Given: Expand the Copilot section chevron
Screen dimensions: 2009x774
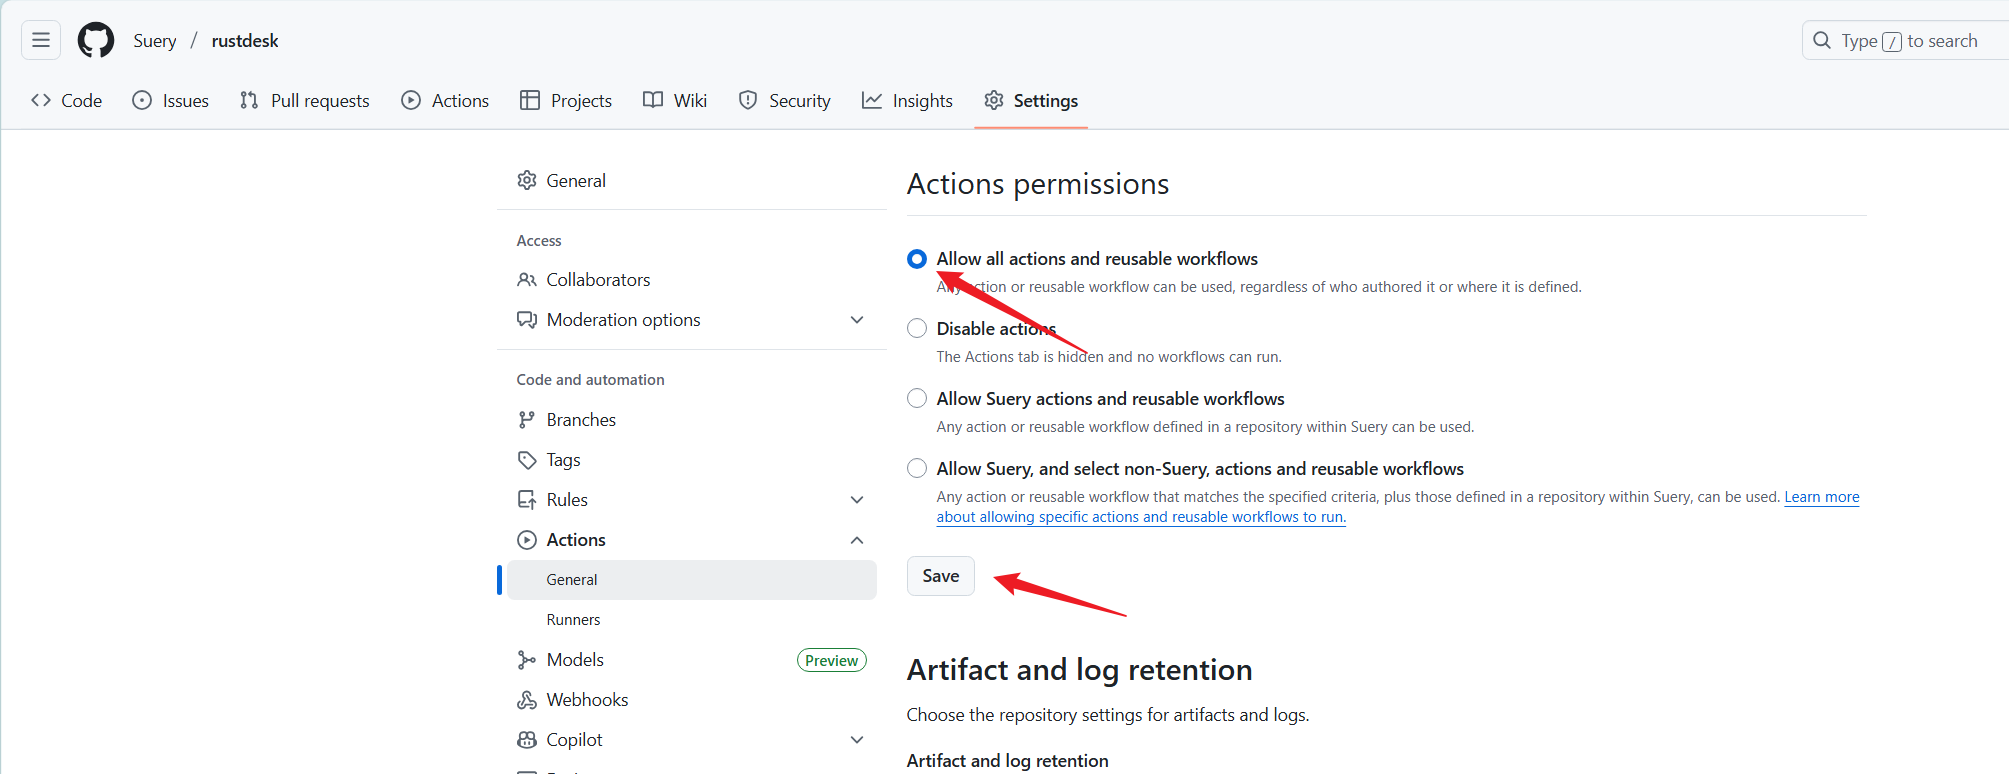Looking at the screenshot, I should coord(857,740).
